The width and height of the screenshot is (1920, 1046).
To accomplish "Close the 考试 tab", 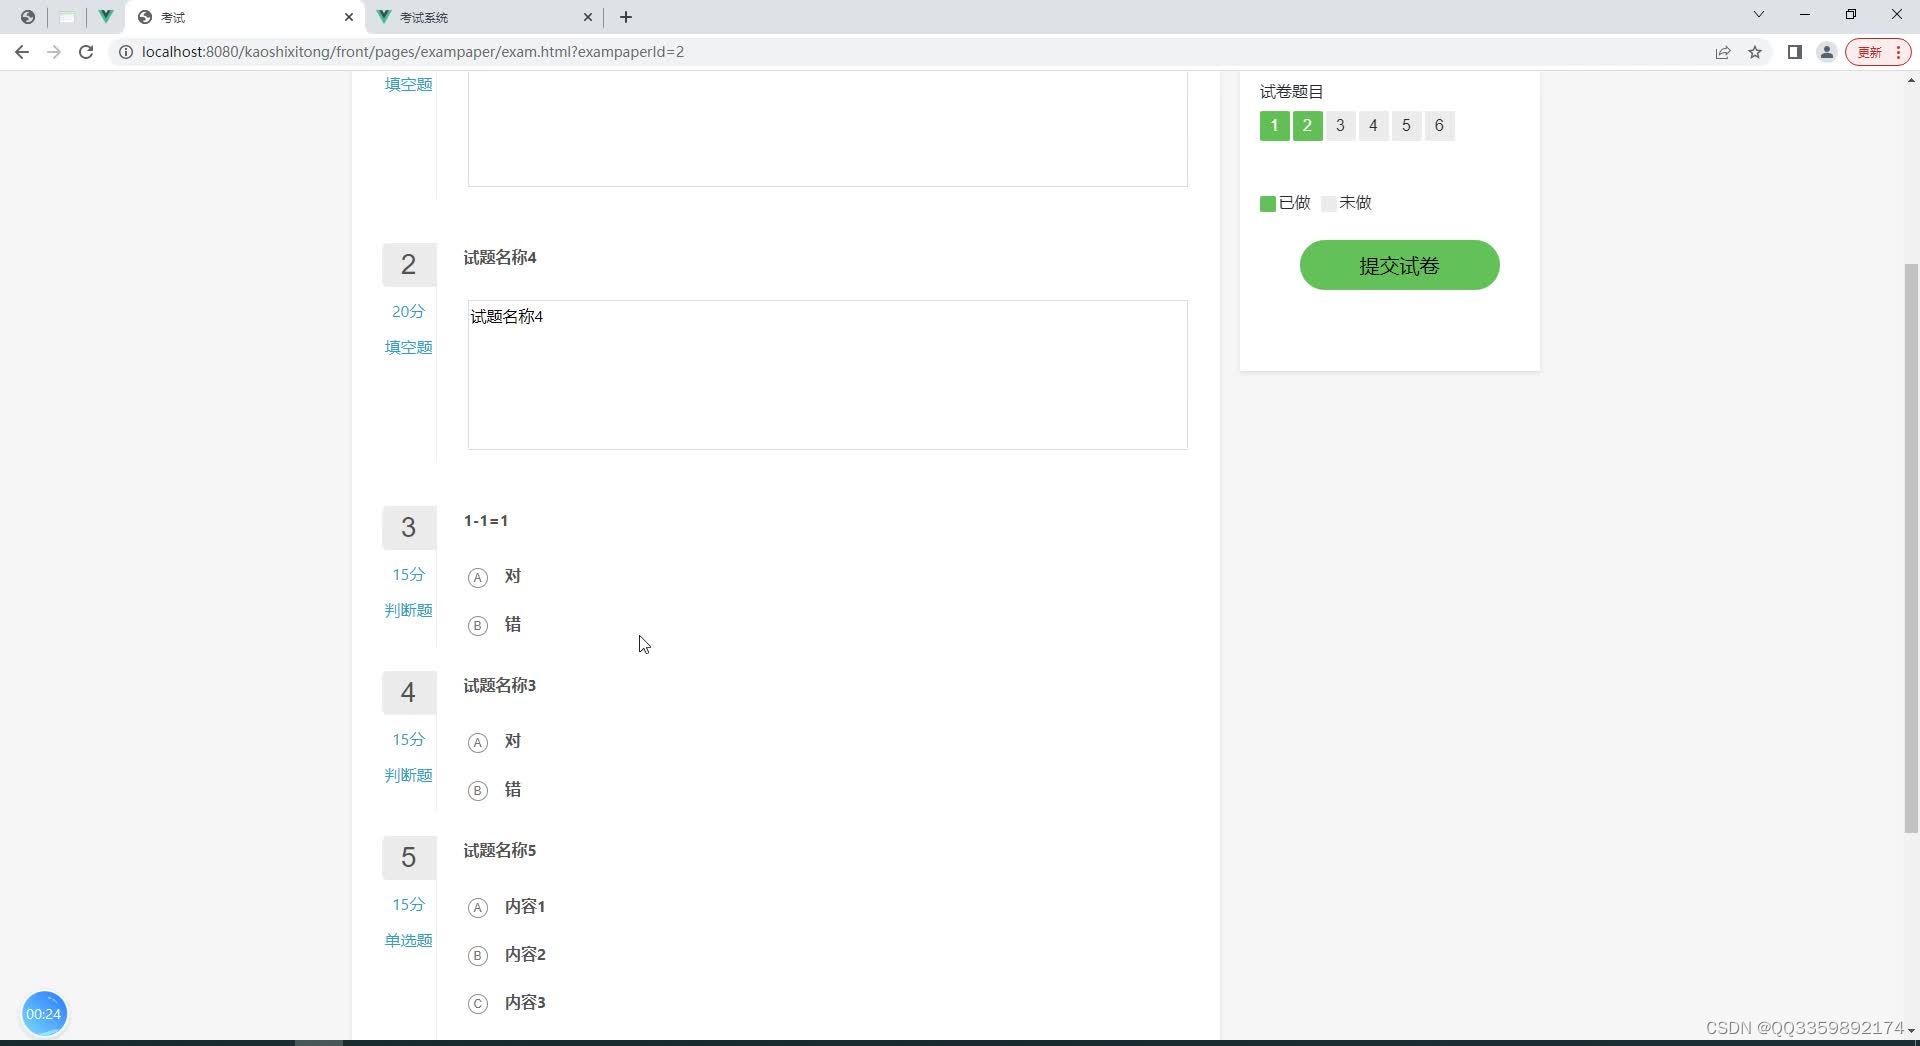I will pos(349,17).
